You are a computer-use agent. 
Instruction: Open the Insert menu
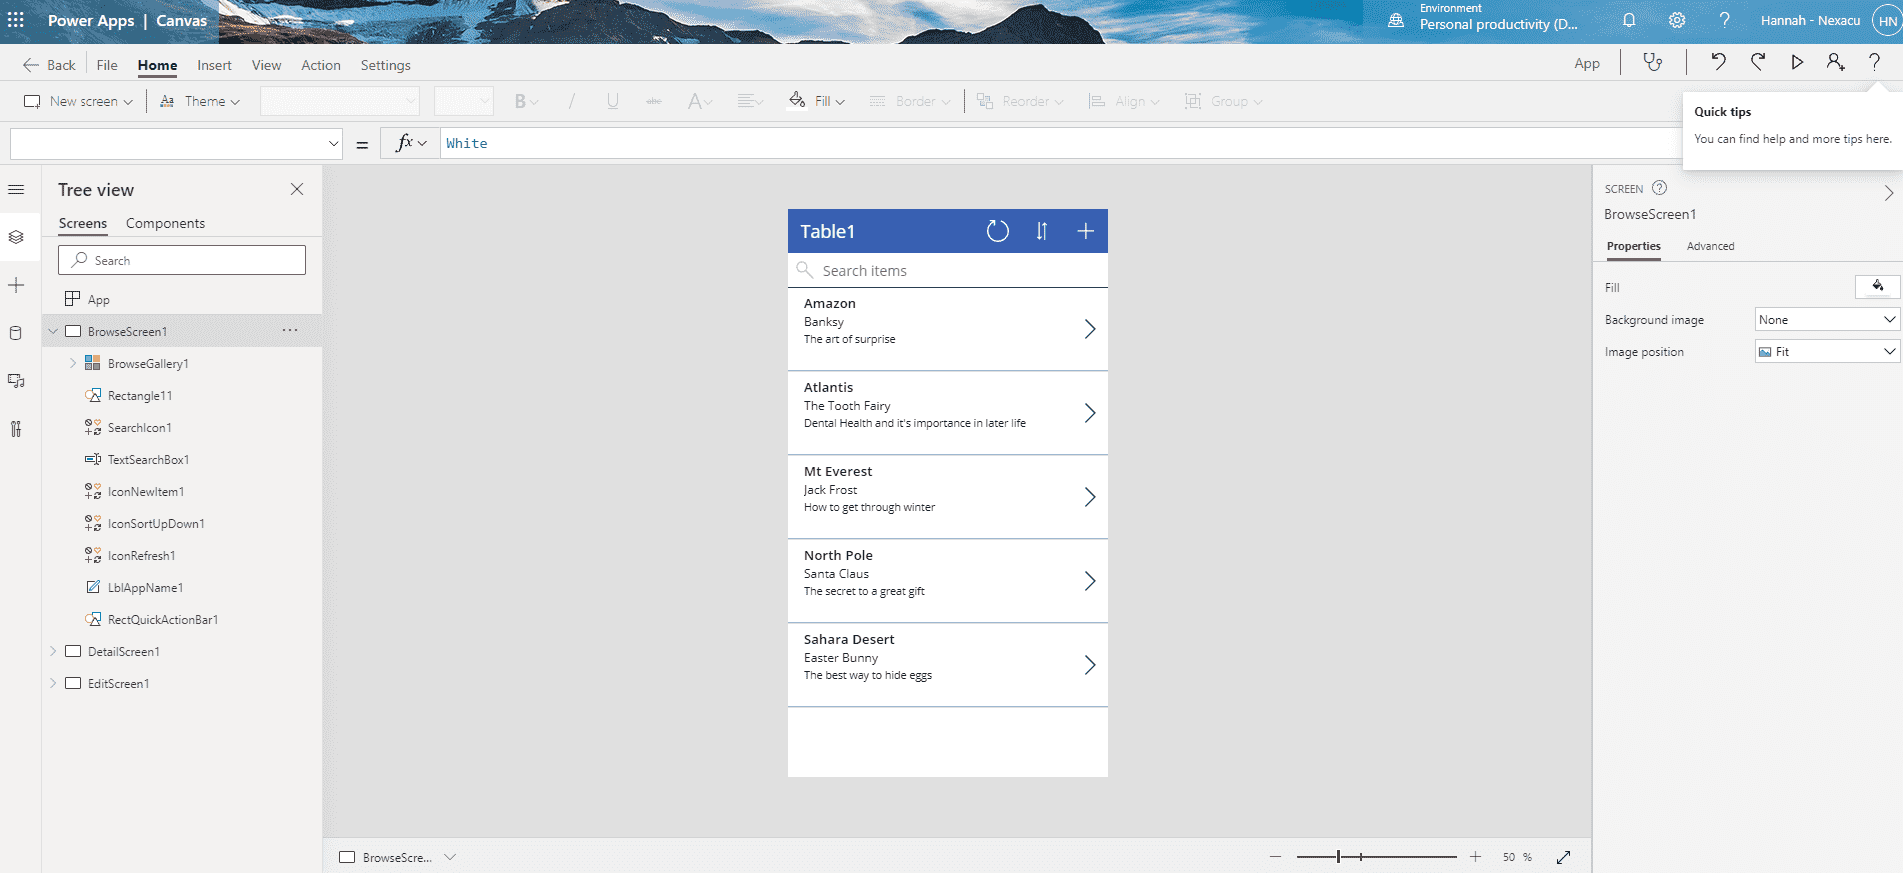[x=214, y=65]
